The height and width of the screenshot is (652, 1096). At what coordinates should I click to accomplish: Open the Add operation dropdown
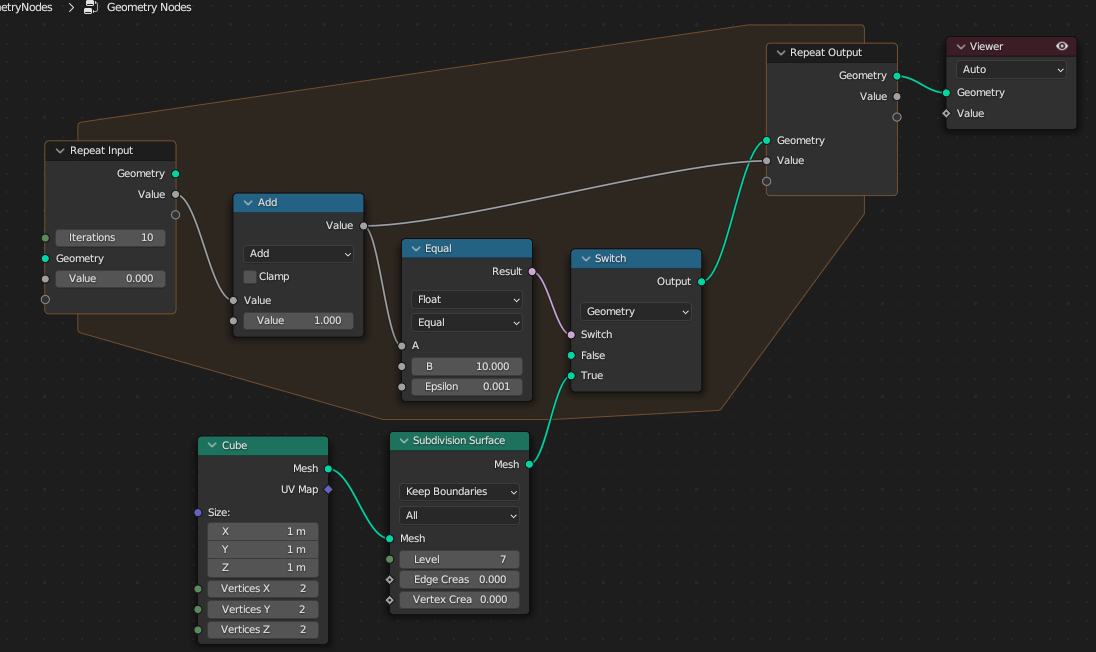pos(298,254)
